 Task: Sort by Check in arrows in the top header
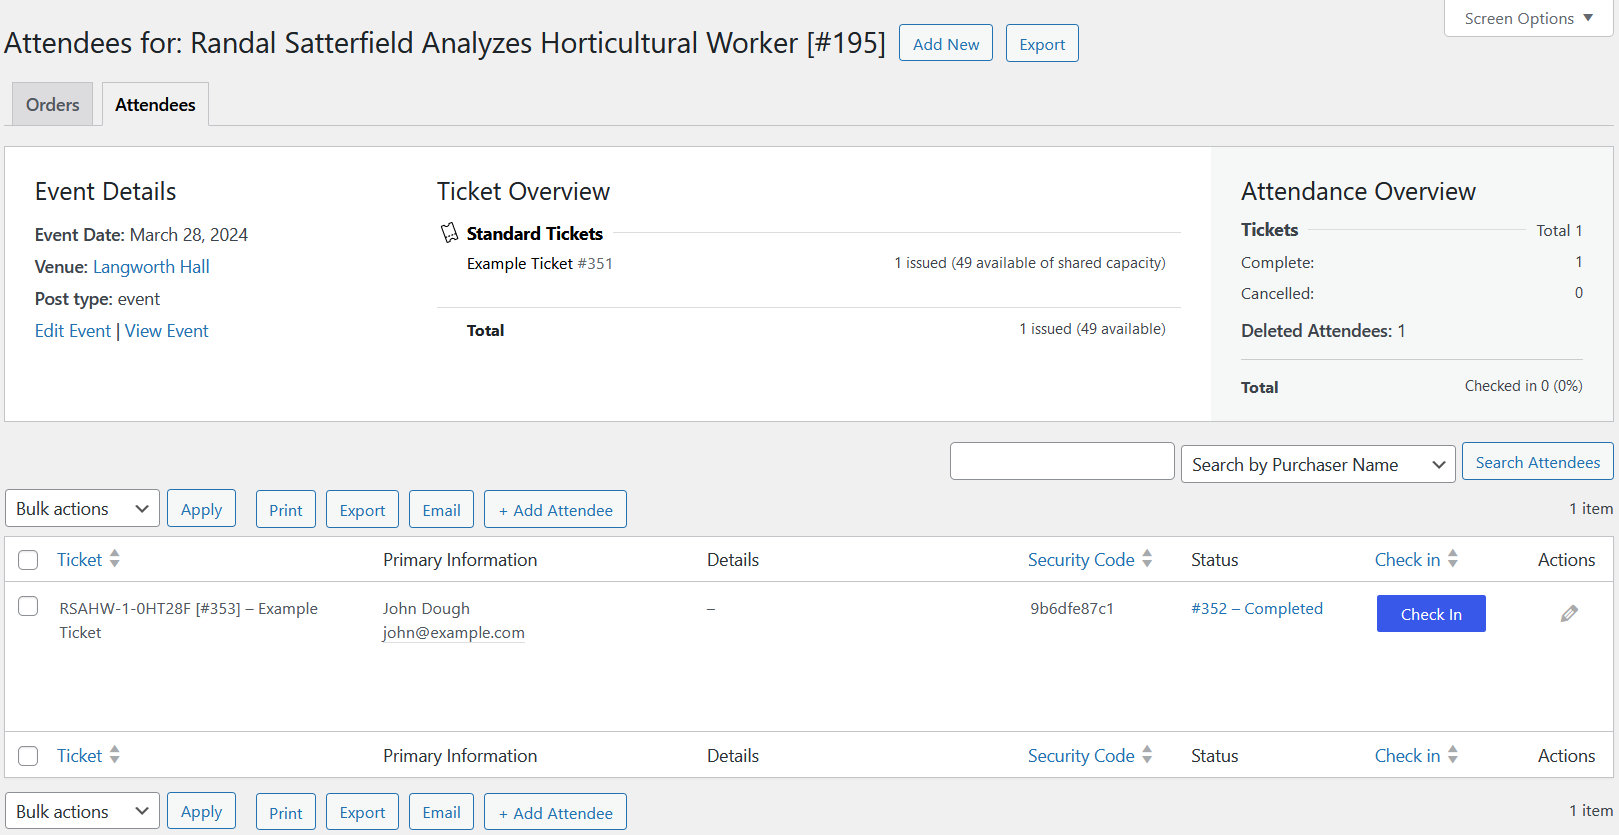[x=1453, y=559]
